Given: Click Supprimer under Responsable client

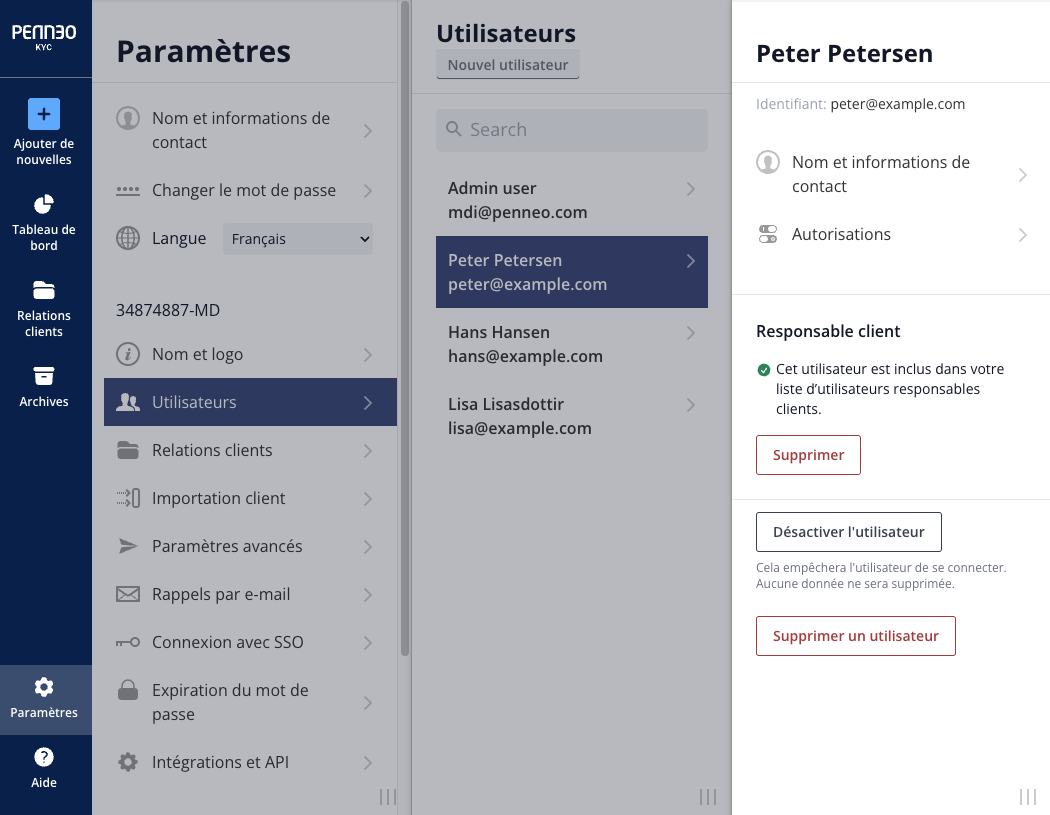Looking at the screenshot, I should tap(808, 455).
